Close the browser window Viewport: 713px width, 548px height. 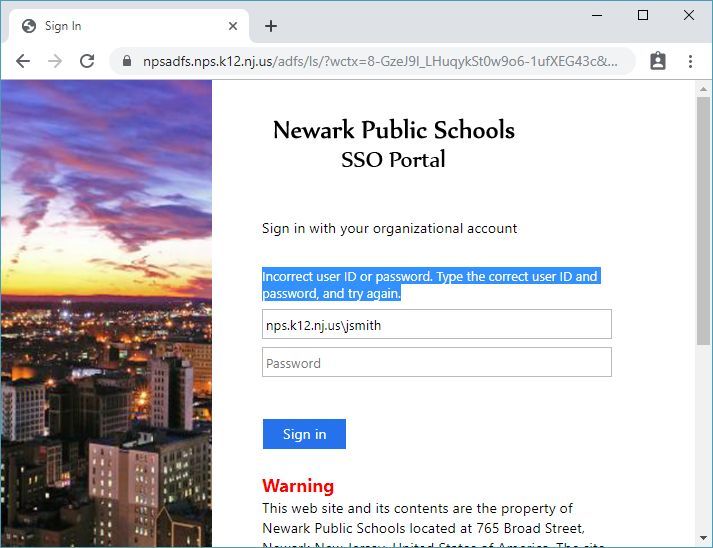coord(689,15)
